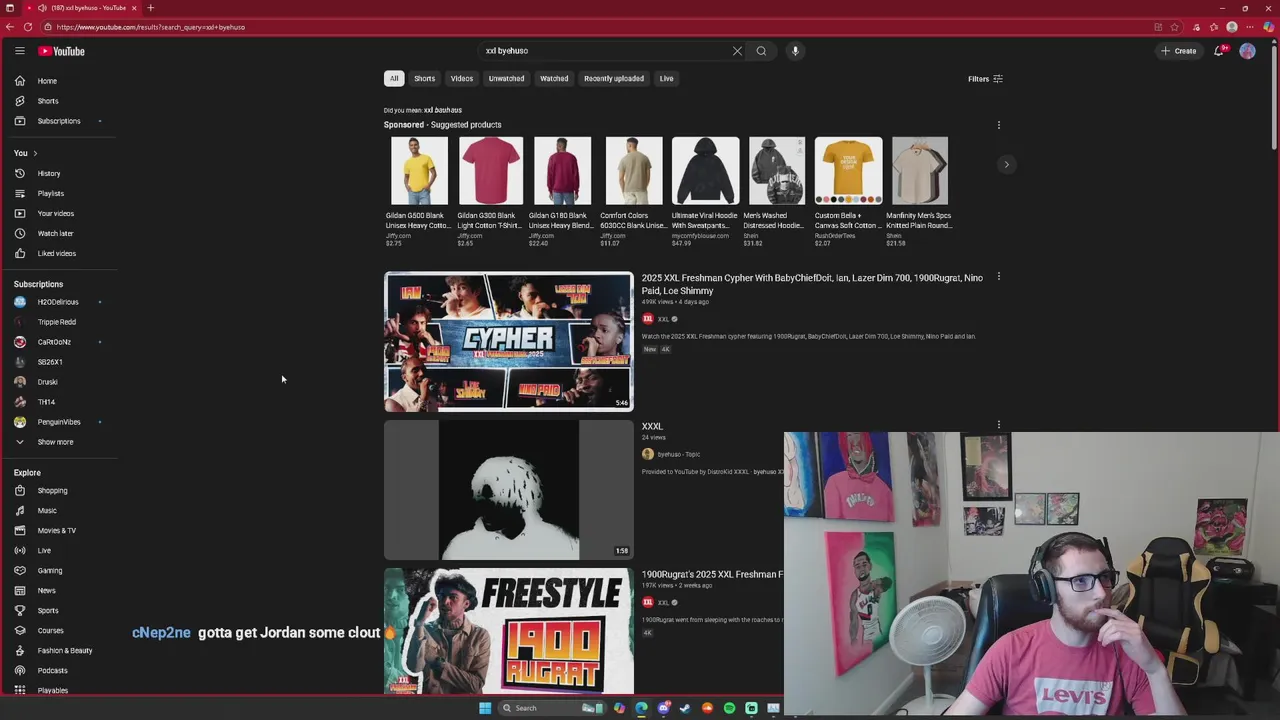
Task: Open PenguinVibes subscription channel
Action: coord(58,422)
